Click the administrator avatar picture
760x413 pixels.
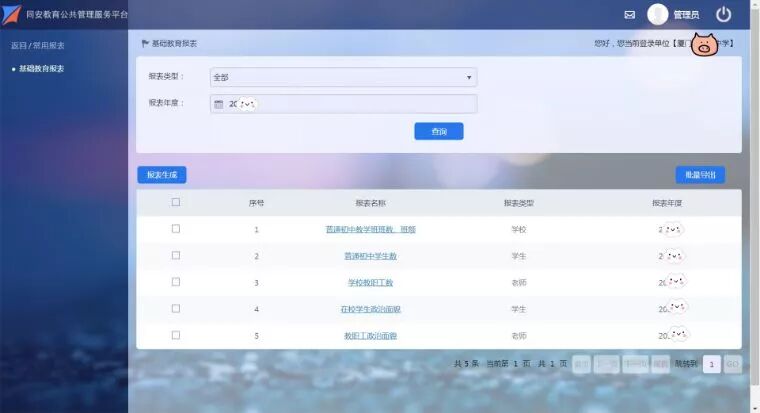coord(657,14)
